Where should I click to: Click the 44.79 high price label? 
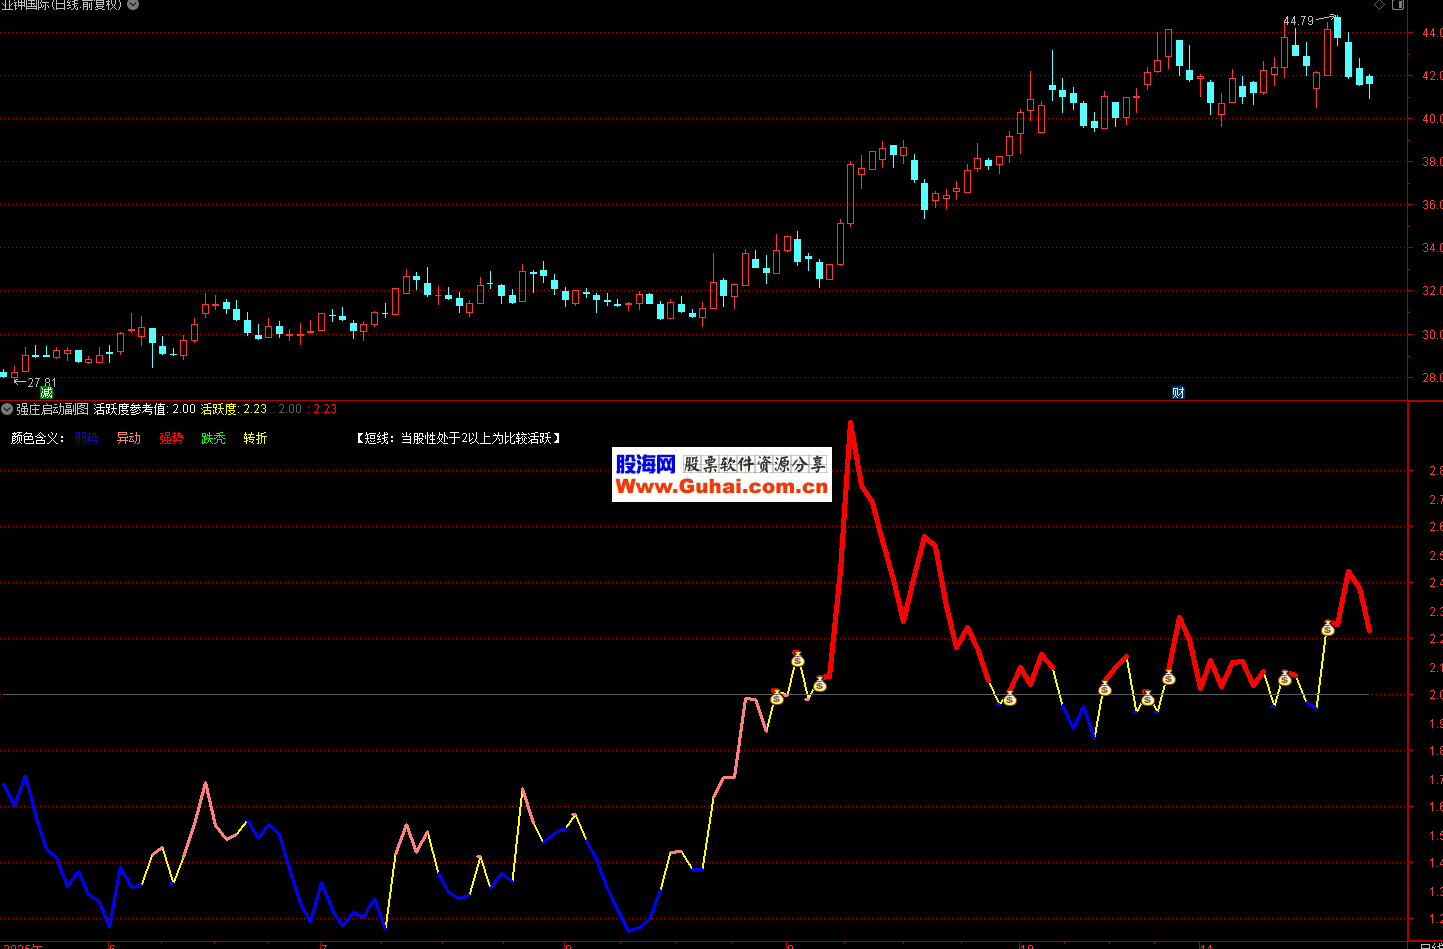click(x=1298, y=21)
